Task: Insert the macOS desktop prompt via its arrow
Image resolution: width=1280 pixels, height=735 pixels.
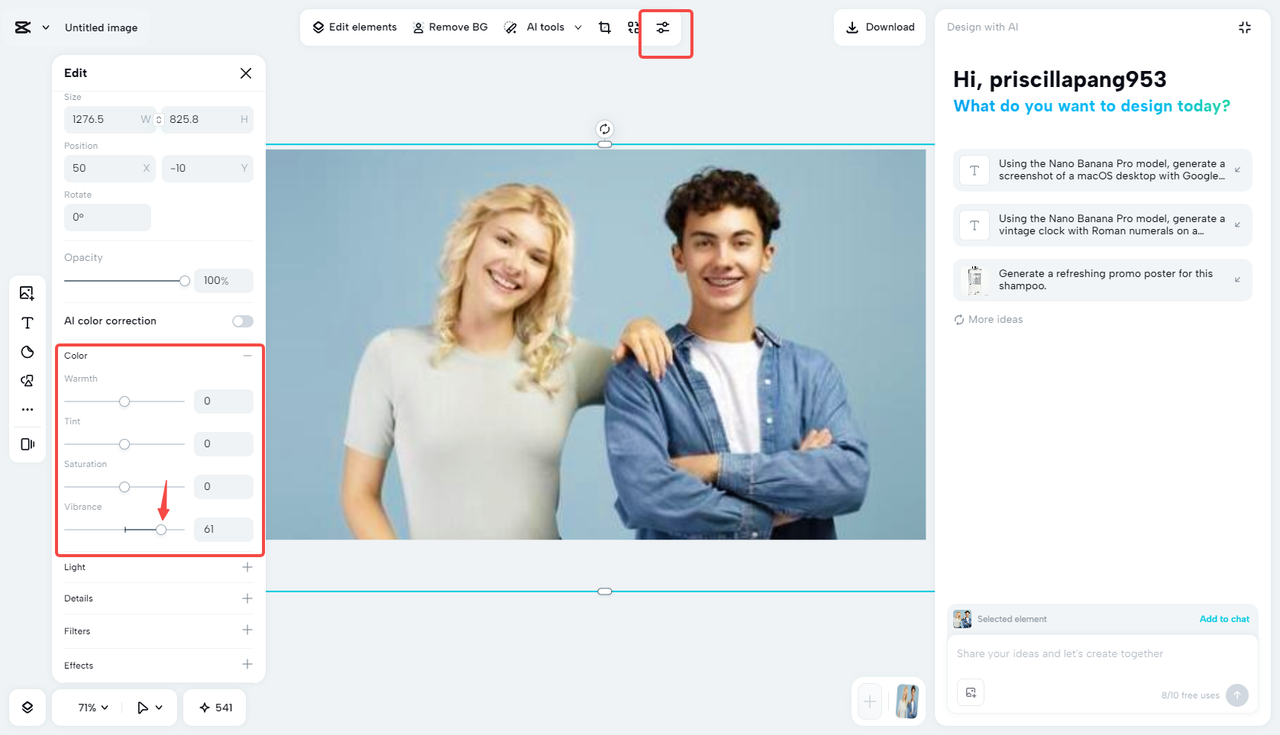Action: (1237, 170)
